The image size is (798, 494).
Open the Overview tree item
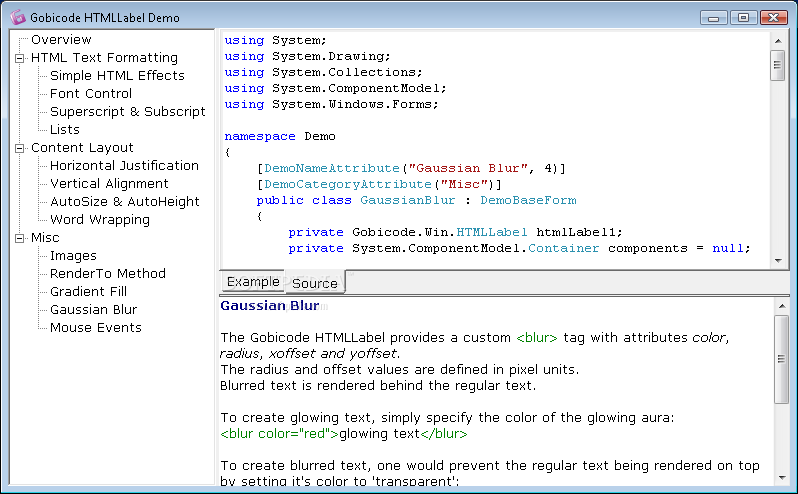[x=61, y=40]
